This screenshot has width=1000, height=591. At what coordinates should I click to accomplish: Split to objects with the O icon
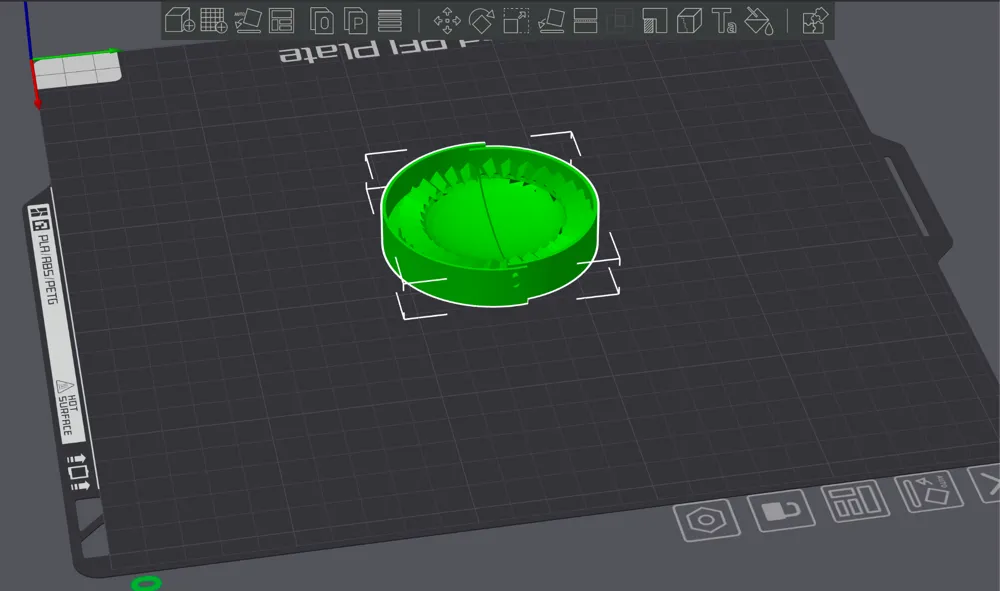[x=322, y=20]
